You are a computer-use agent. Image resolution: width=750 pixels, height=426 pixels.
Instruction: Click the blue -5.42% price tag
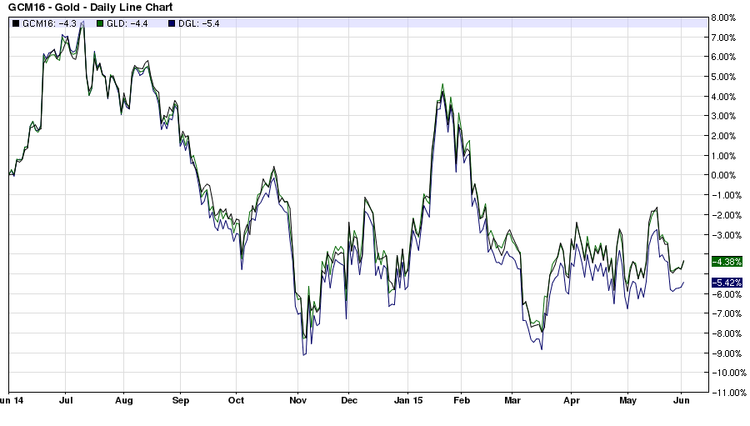[x=726, y=283]
